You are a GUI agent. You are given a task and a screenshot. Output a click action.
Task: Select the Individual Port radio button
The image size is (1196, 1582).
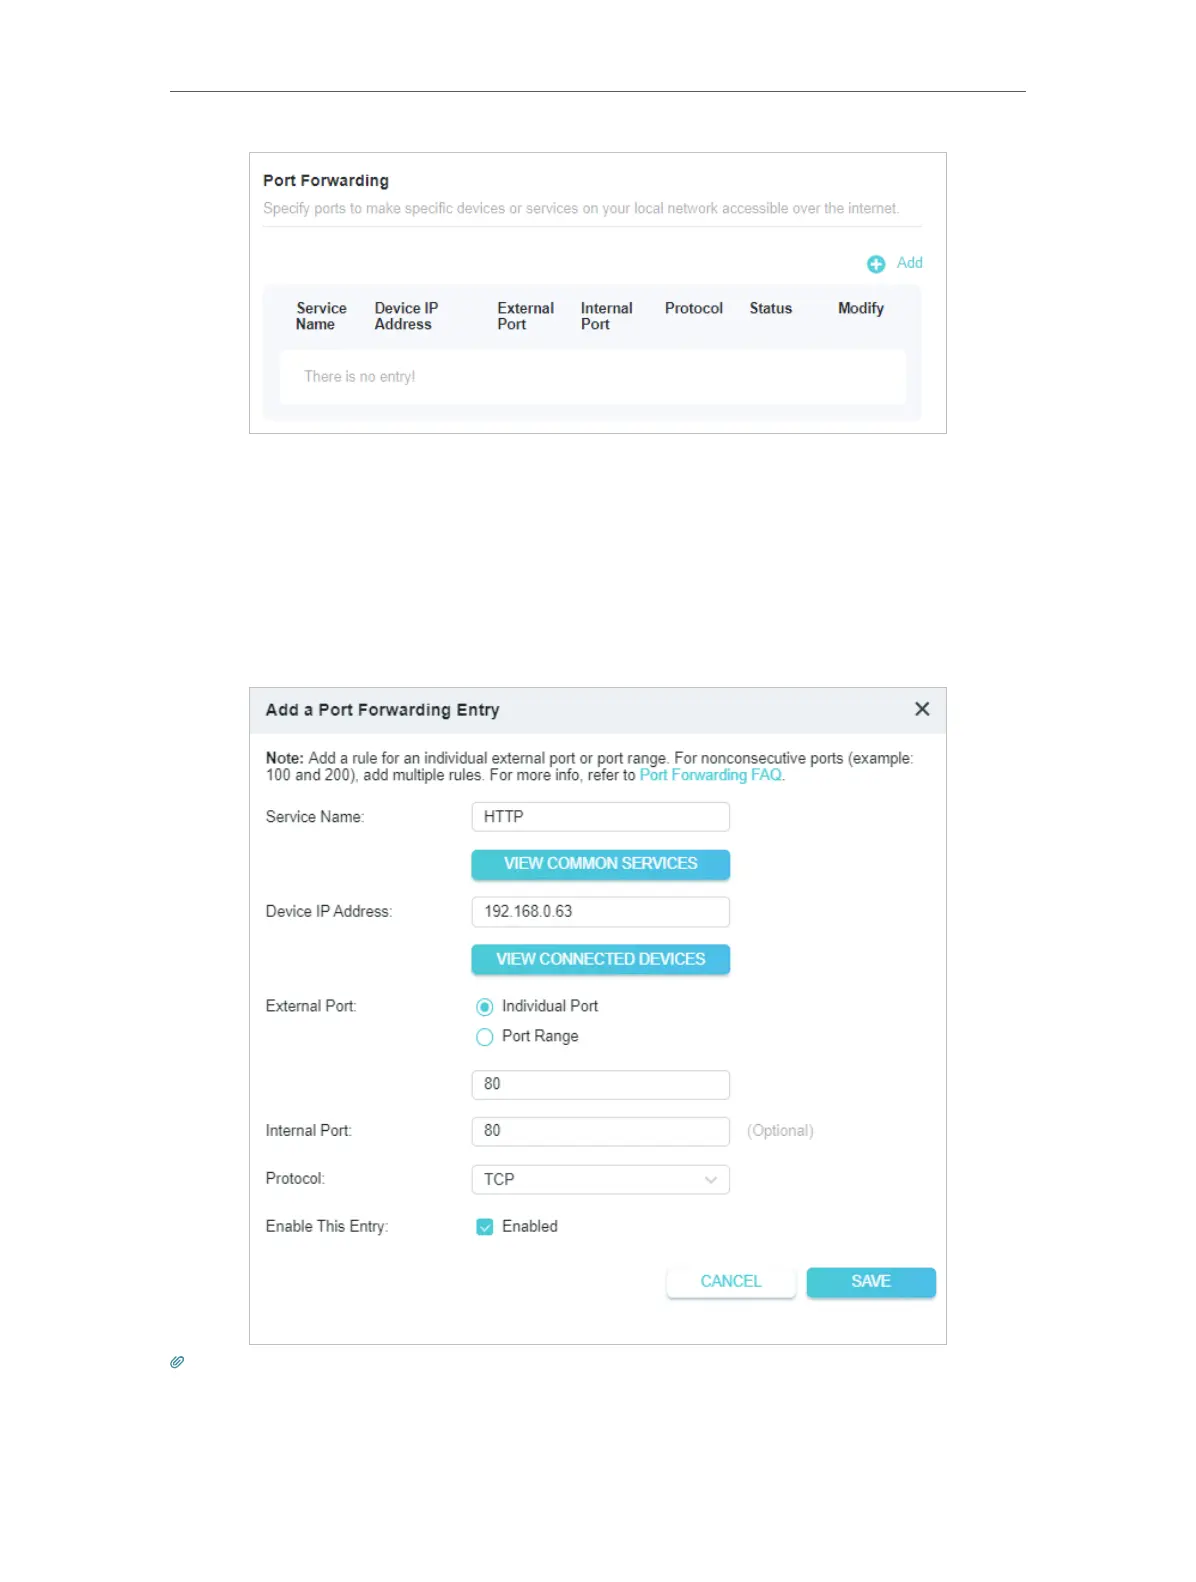[485, 1007]
